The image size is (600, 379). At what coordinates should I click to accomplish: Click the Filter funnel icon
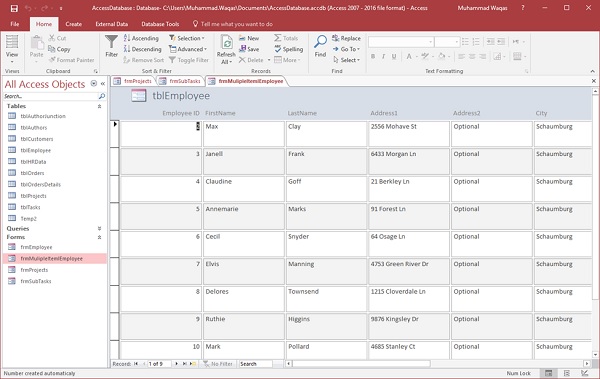click(111, 42)
